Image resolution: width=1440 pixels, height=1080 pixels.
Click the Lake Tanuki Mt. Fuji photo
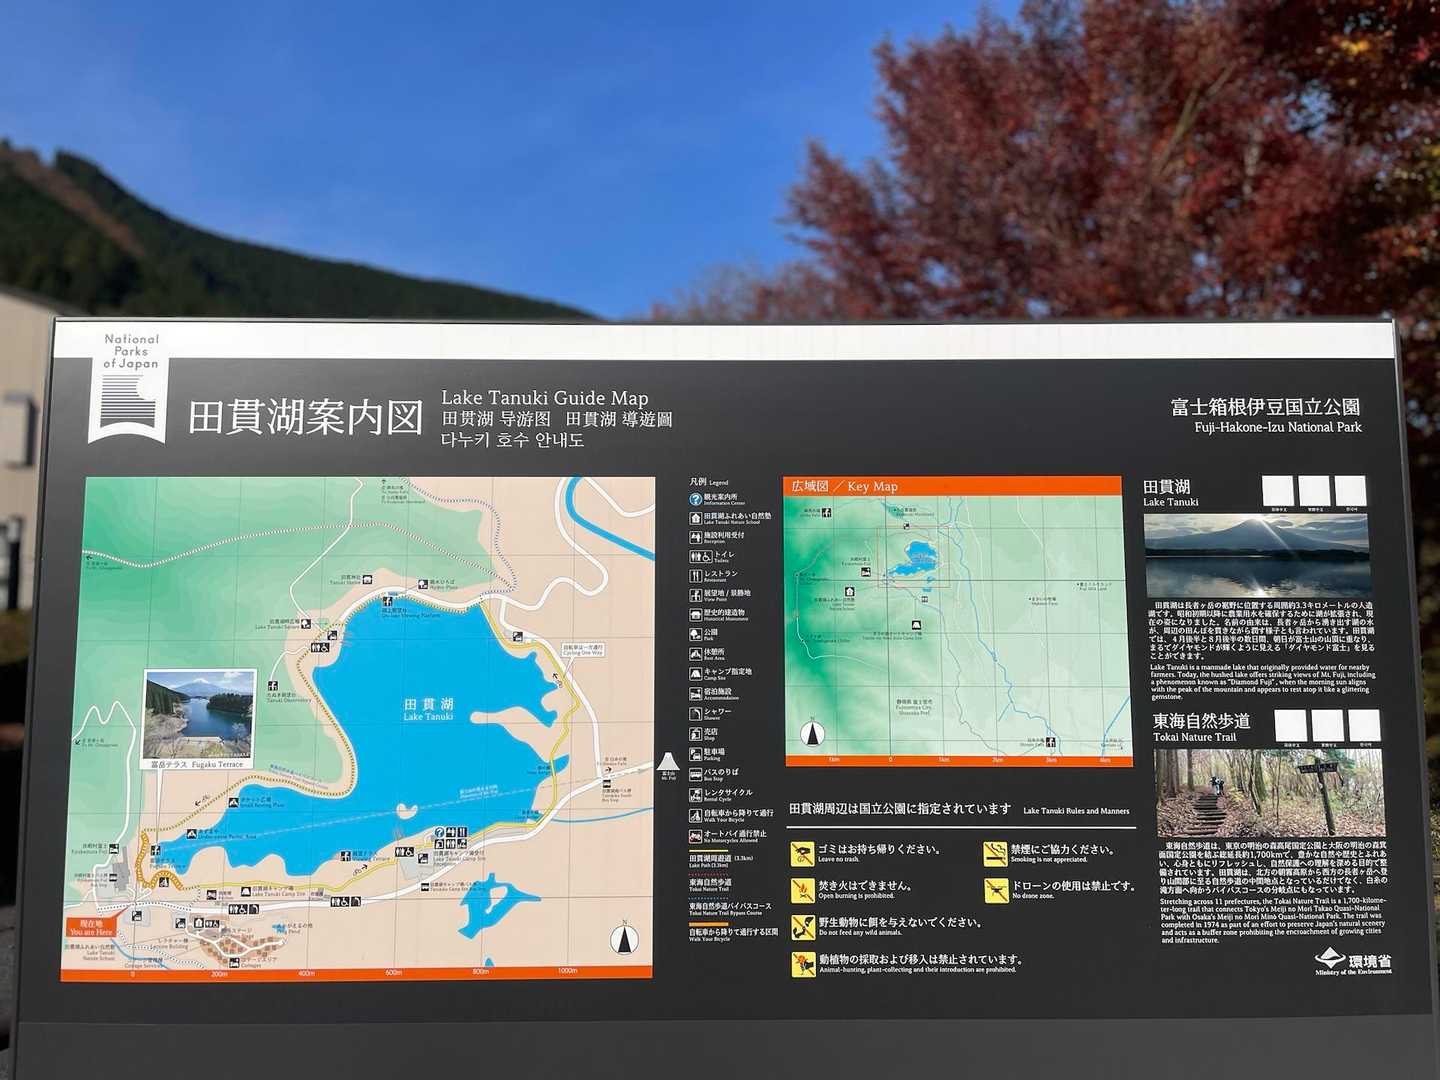pyautogui.click(x=1256, y=556)
